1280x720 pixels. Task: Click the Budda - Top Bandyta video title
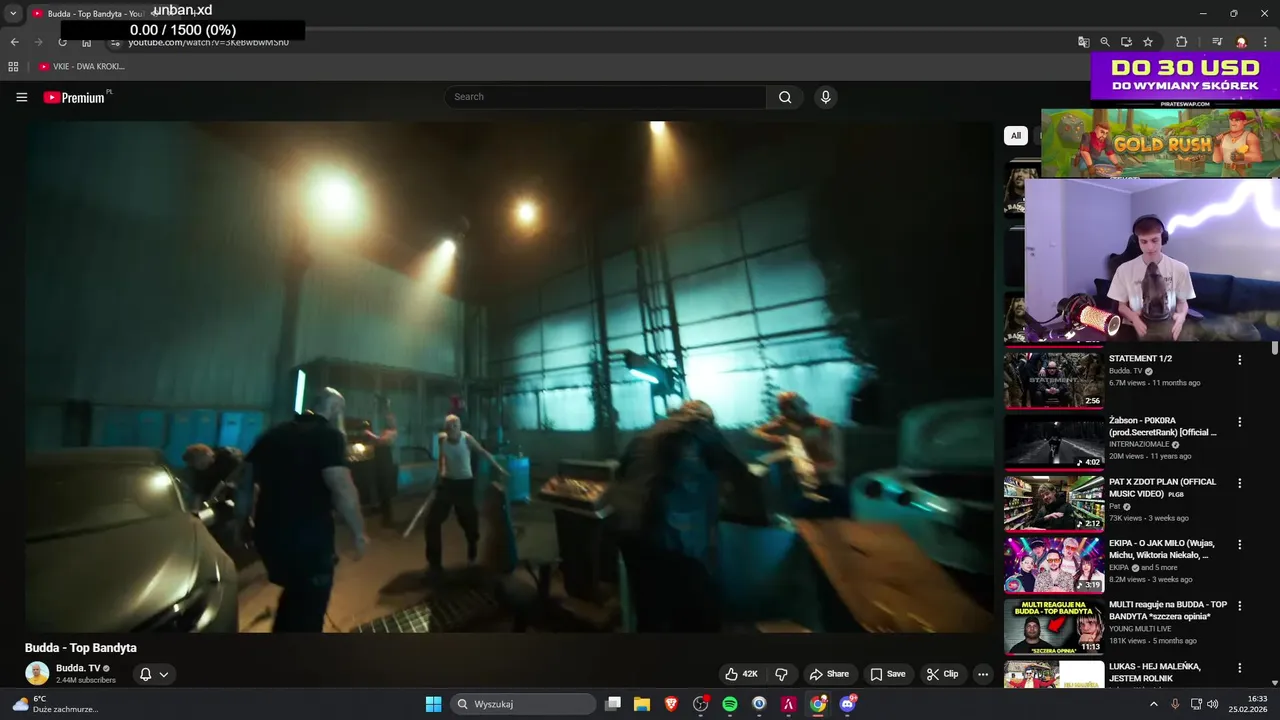pyautogui.click(x=81, y=648)
